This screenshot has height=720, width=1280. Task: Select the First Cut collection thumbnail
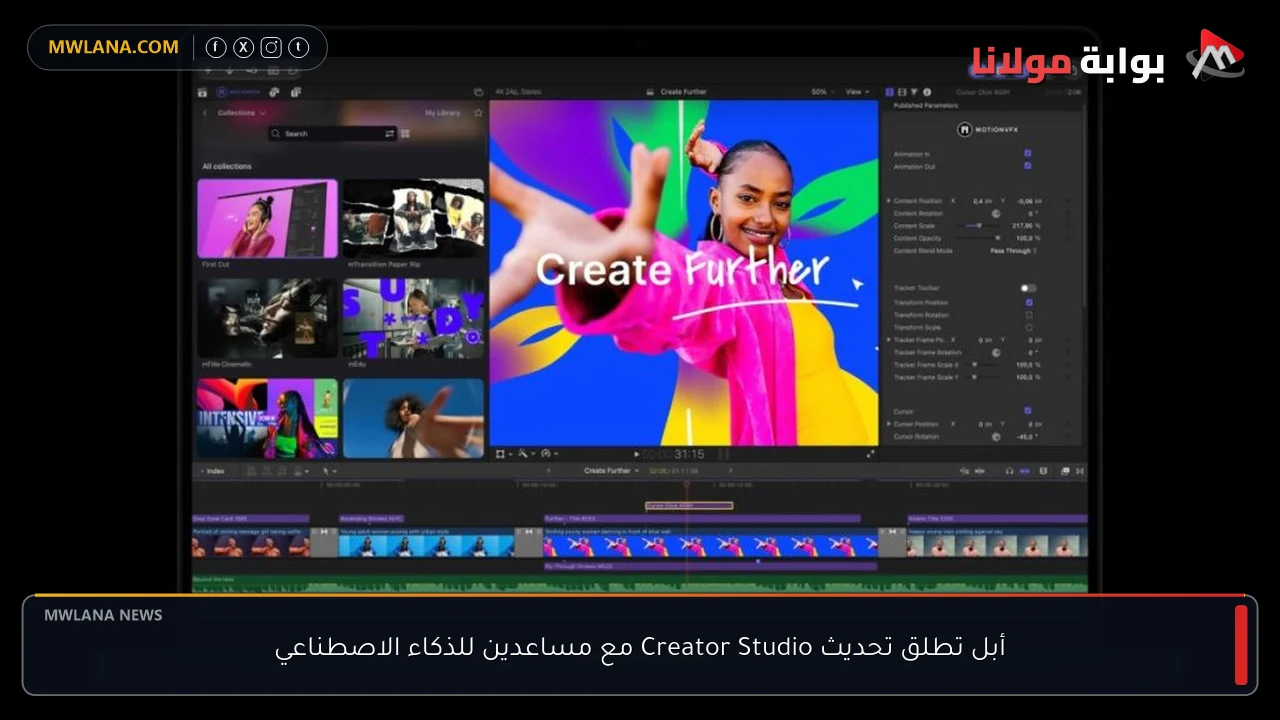267,219
